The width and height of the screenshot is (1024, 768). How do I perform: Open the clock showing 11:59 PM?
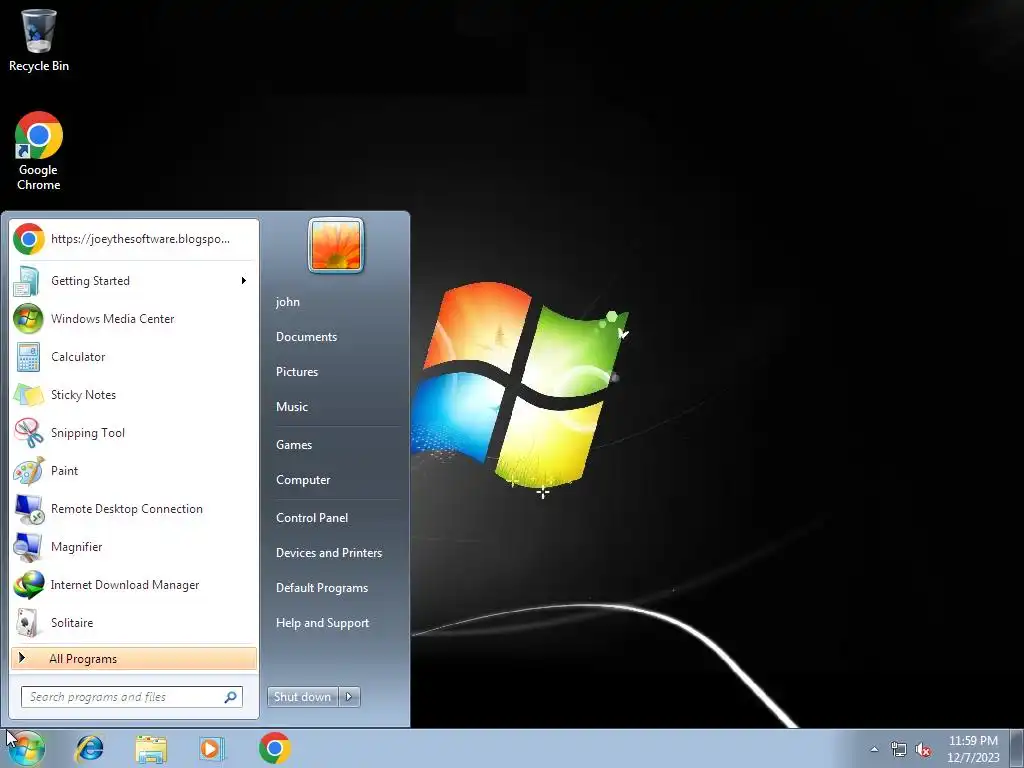tap(973, 741)
